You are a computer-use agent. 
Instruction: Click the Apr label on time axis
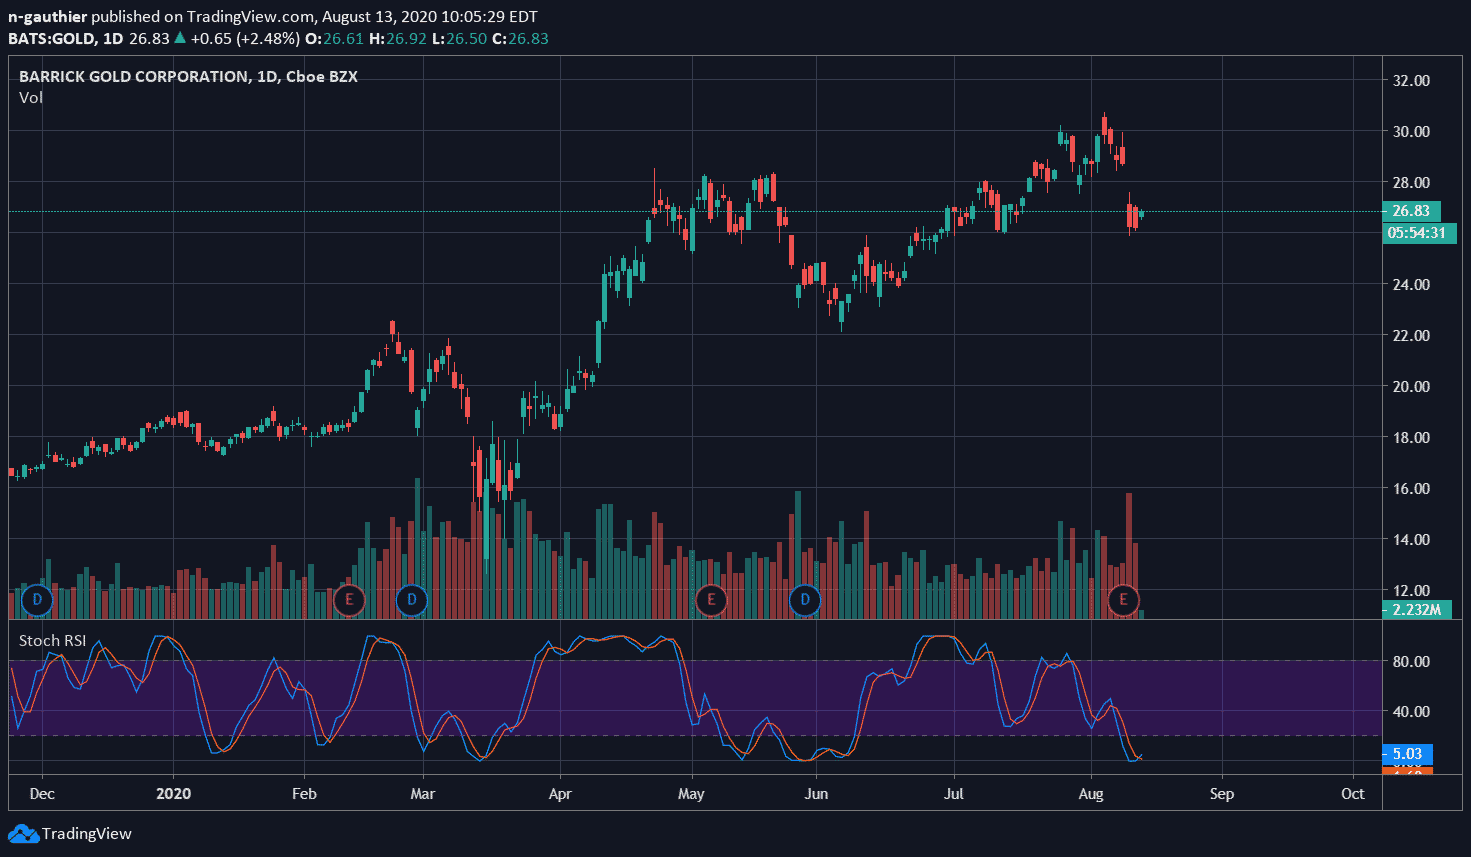[560, 794]
